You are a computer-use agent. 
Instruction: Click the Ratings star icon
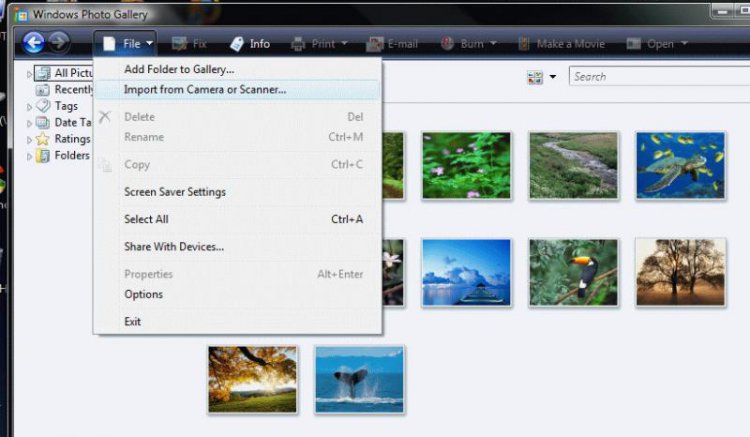[x=43, y=139]
